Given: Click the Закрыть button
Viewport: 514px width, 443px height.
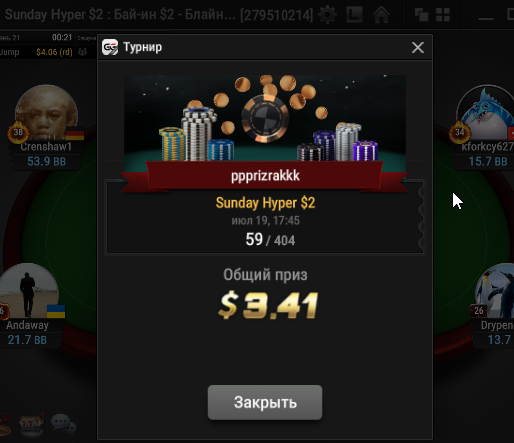Looking at the screenshot, I should point(265,402).
